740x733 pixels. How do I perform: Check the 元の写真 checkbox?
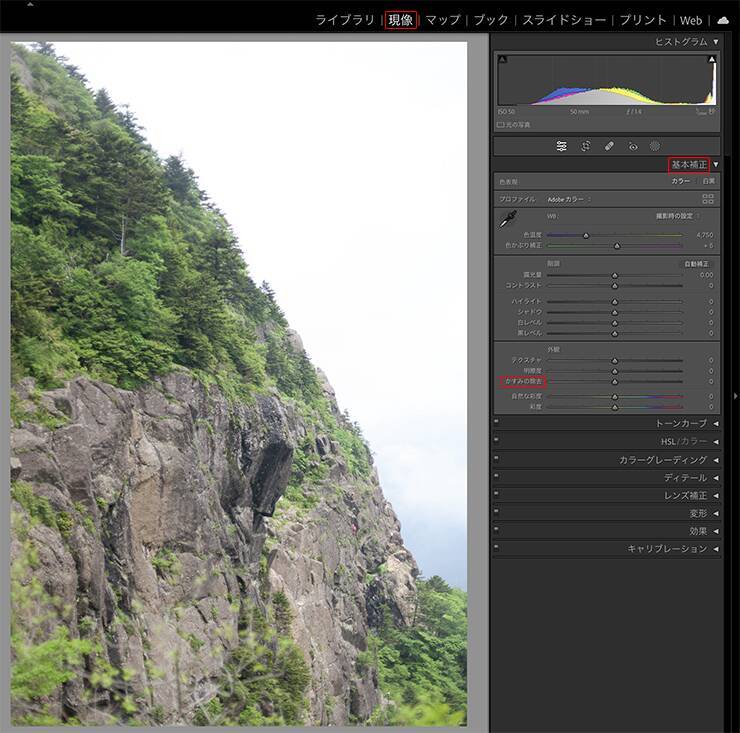pos(500,125)
